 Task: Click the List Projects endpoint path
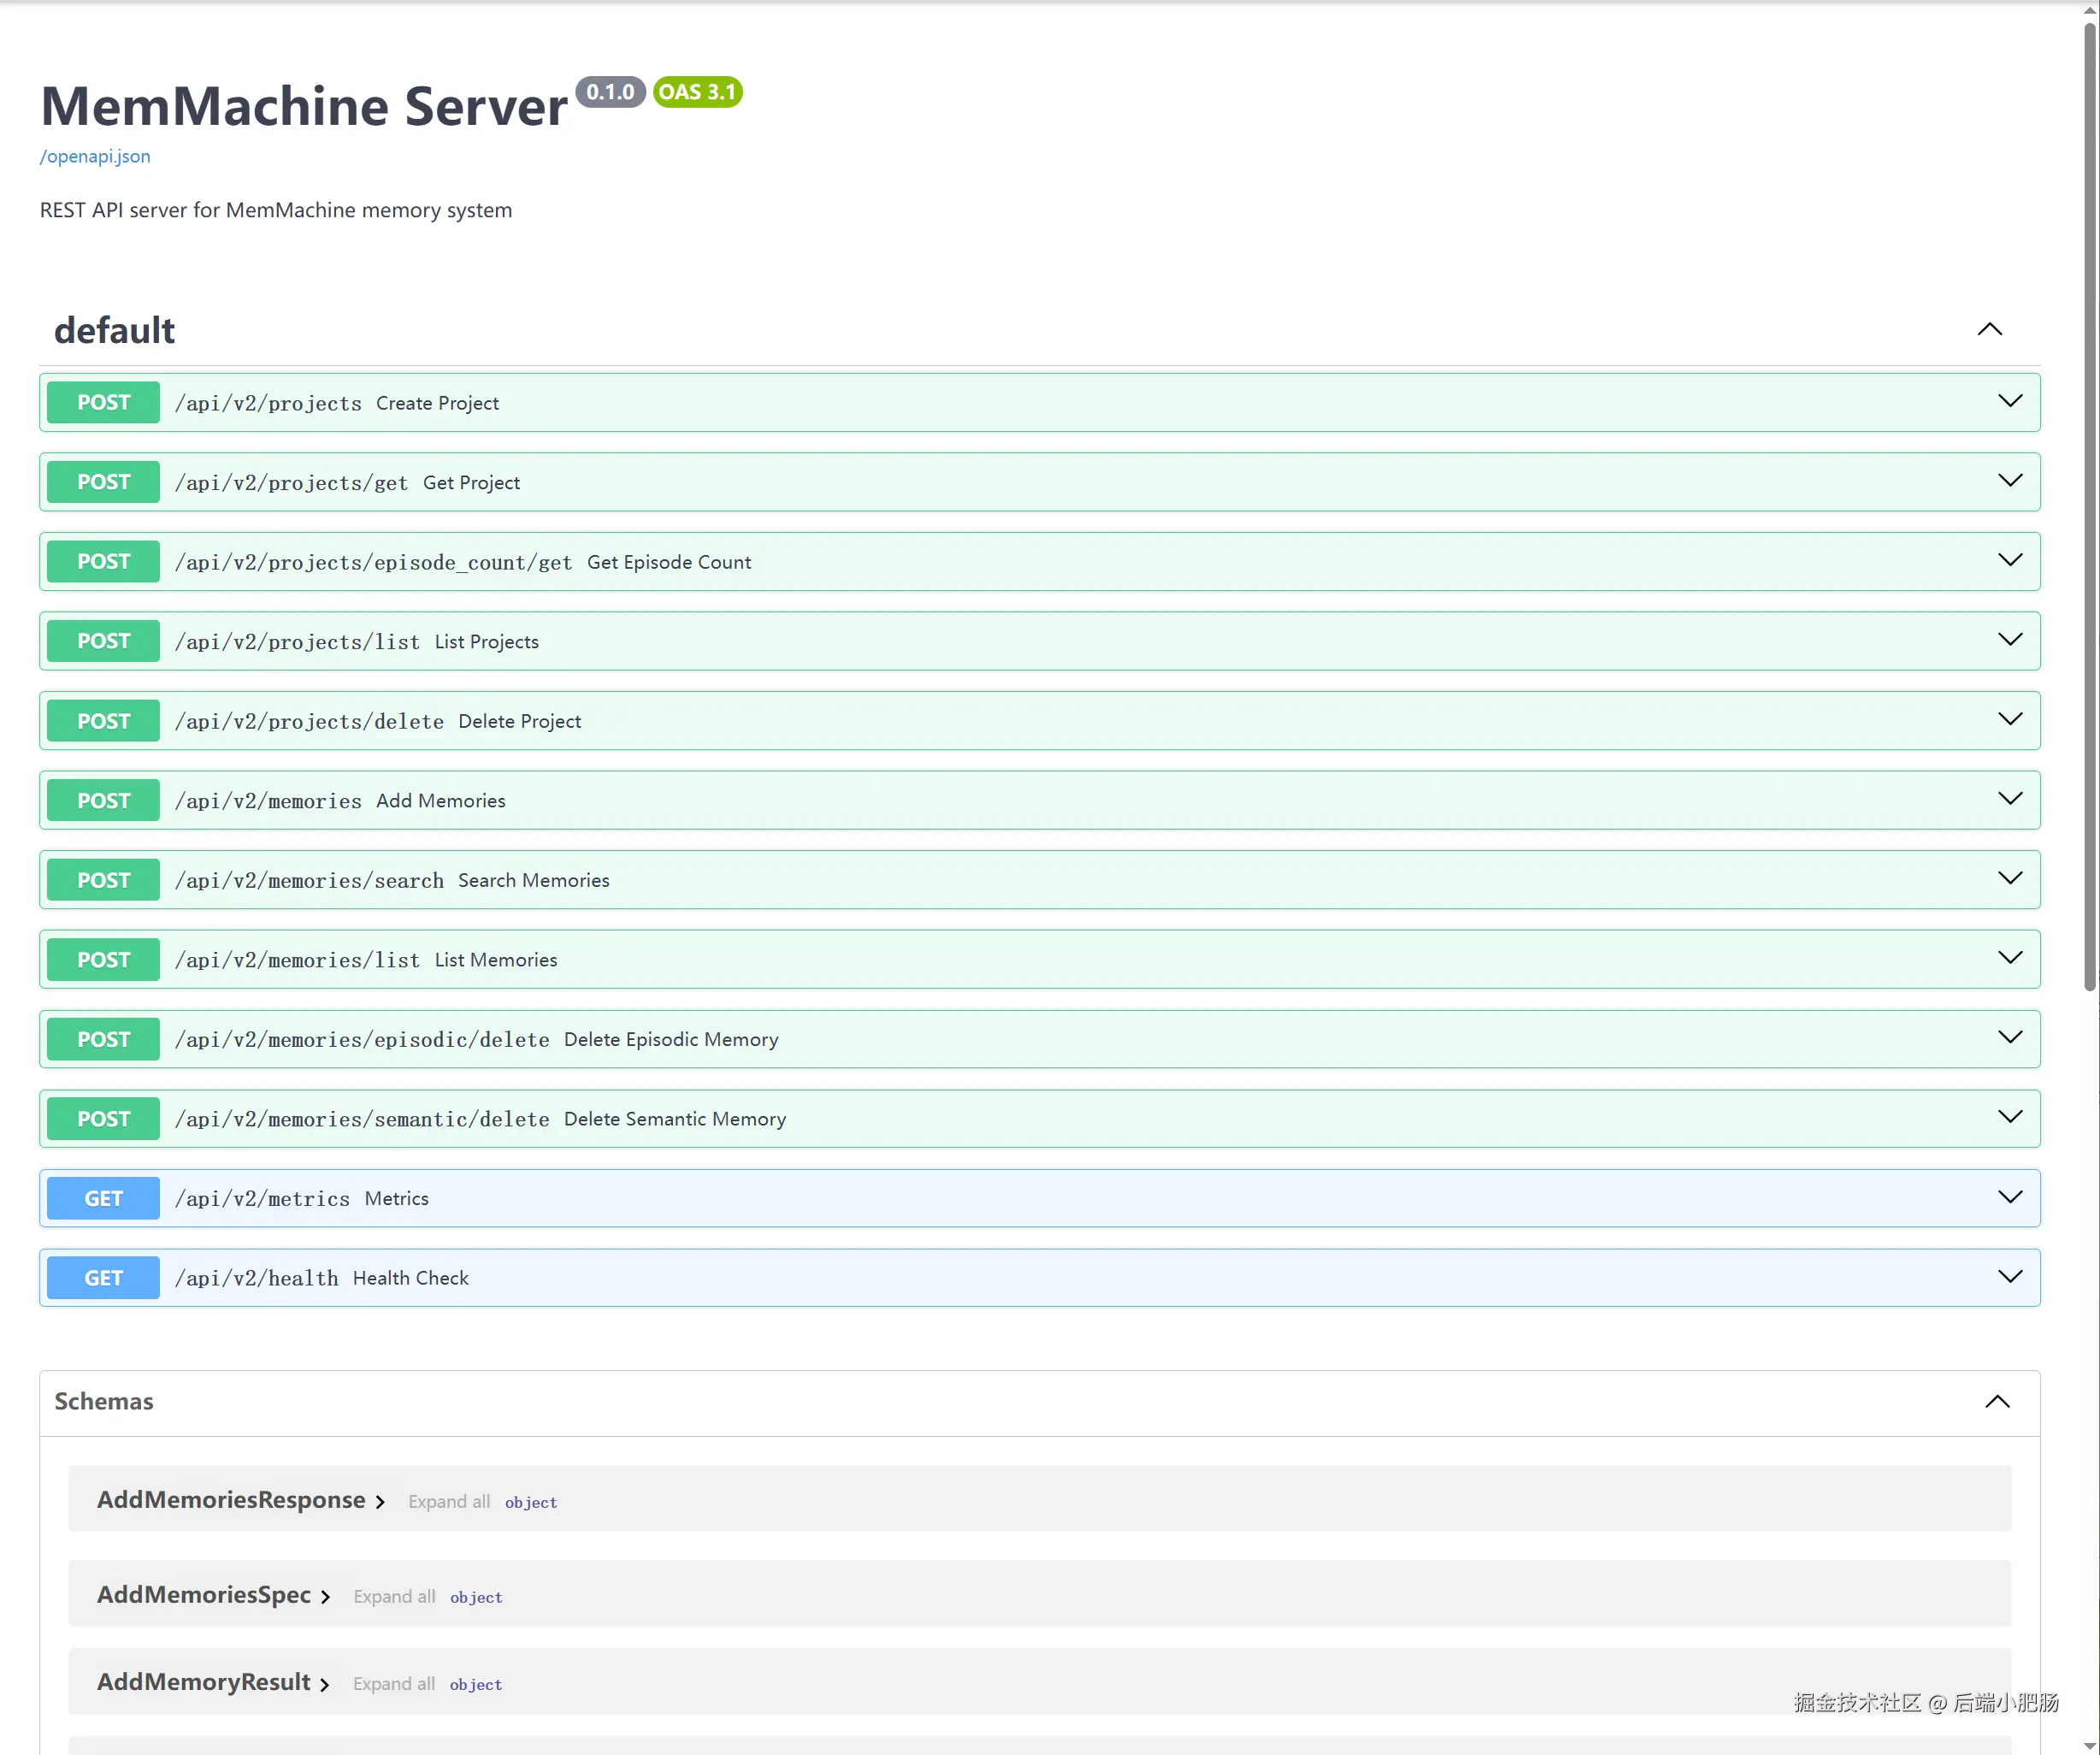tap(297, 642)
